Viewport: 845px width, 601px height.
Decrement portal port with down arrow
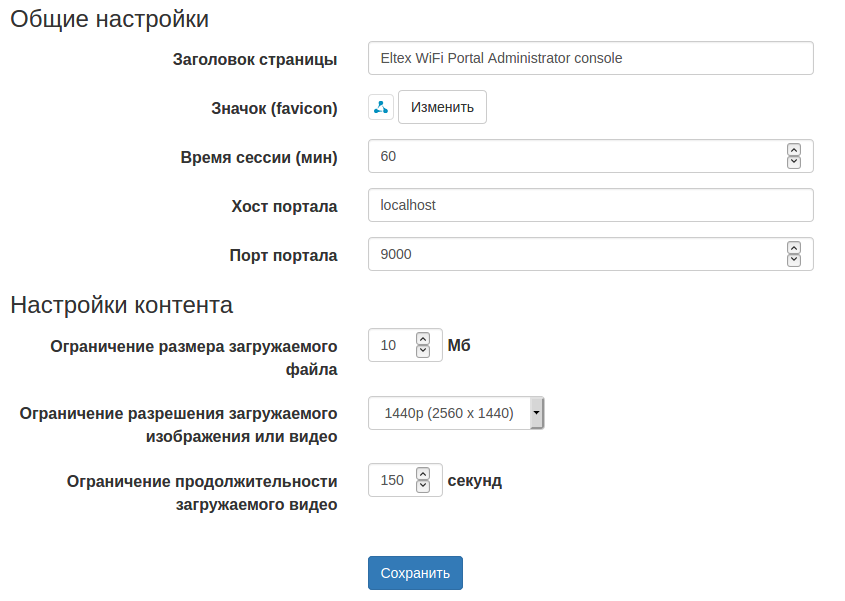coord(794,260)
